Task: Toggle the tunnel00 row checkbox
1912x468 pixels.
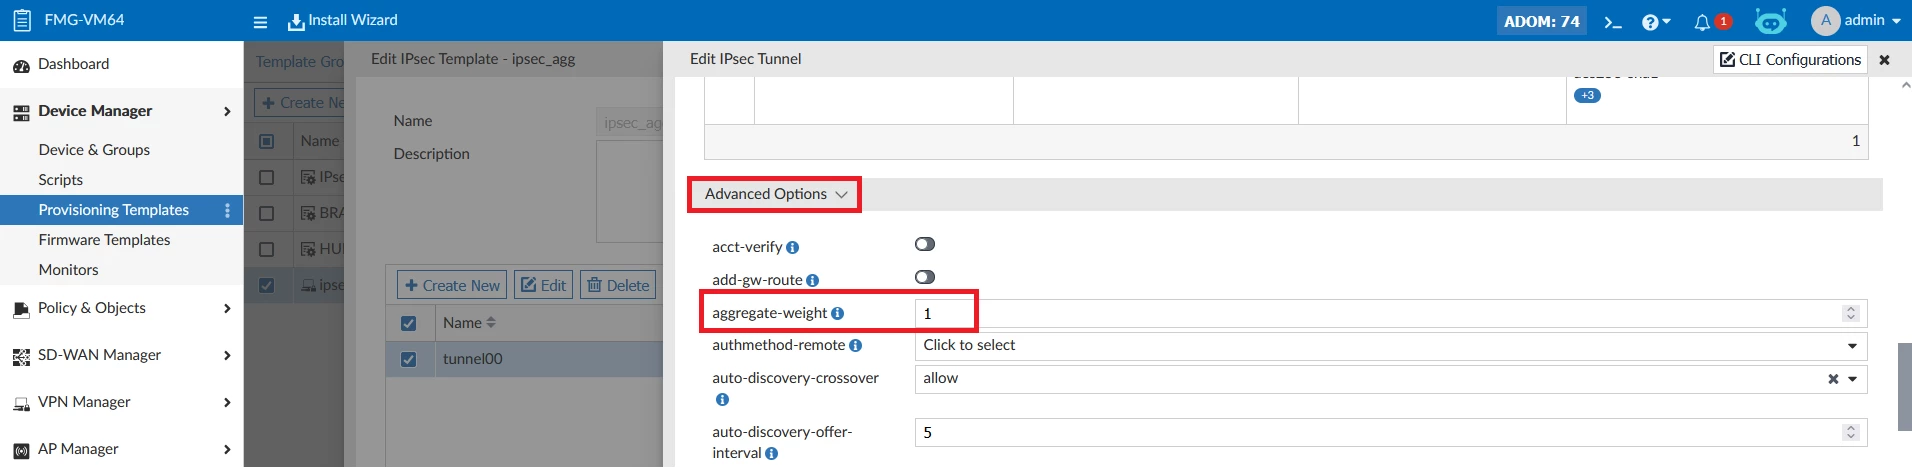Action: tap(408, 359)
